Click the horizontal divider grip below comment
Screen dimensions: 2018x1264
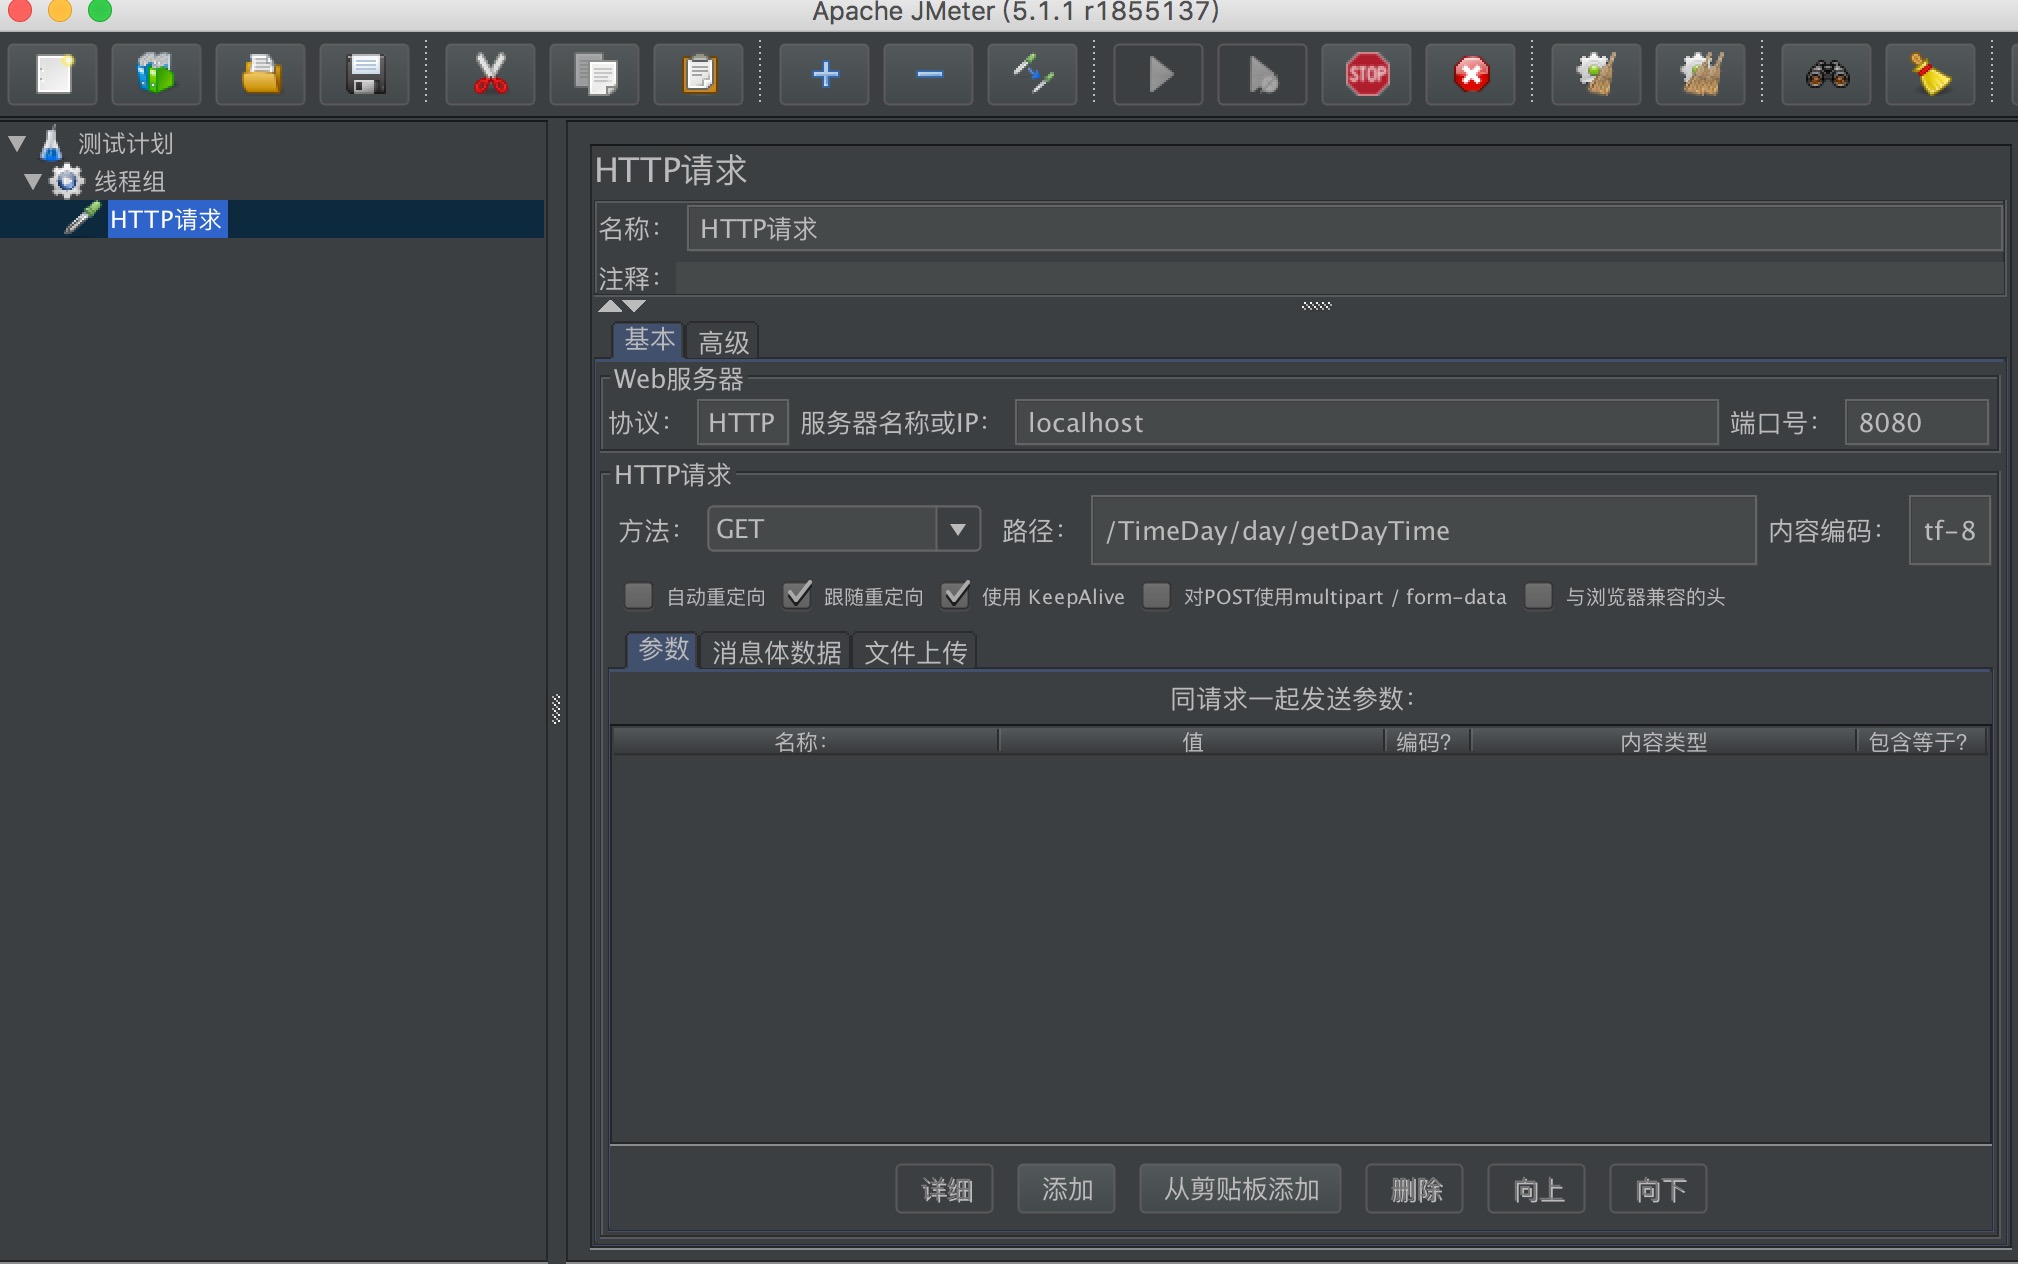[1316, 306]
